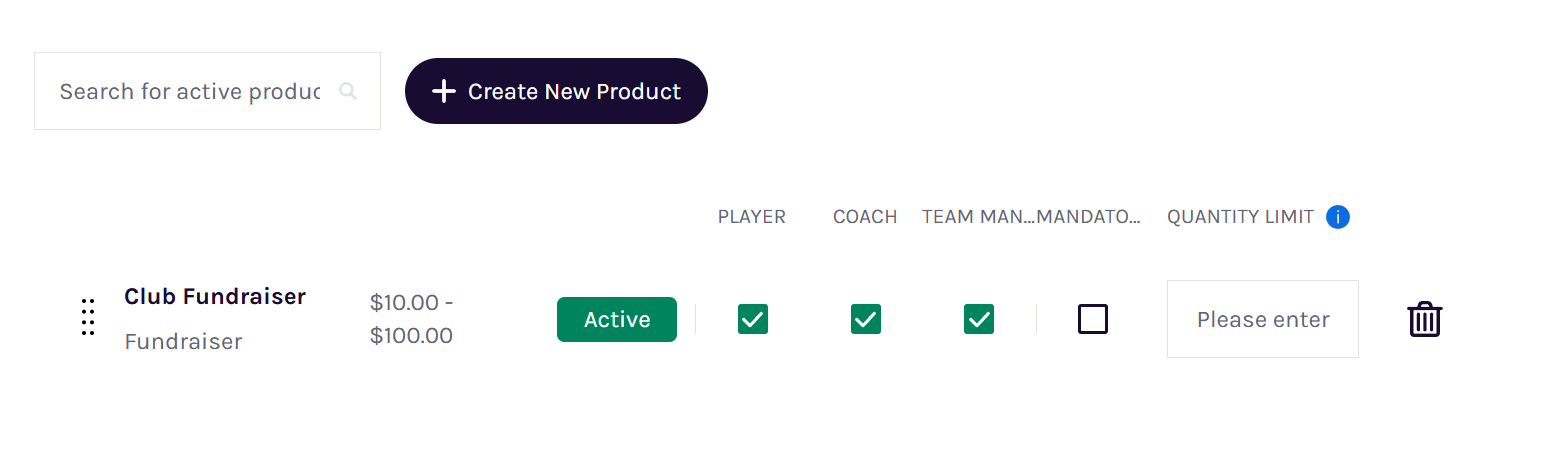Open the Quantity Limit info tooltip icon
1543x470 pixels.
coord(1338,217)
